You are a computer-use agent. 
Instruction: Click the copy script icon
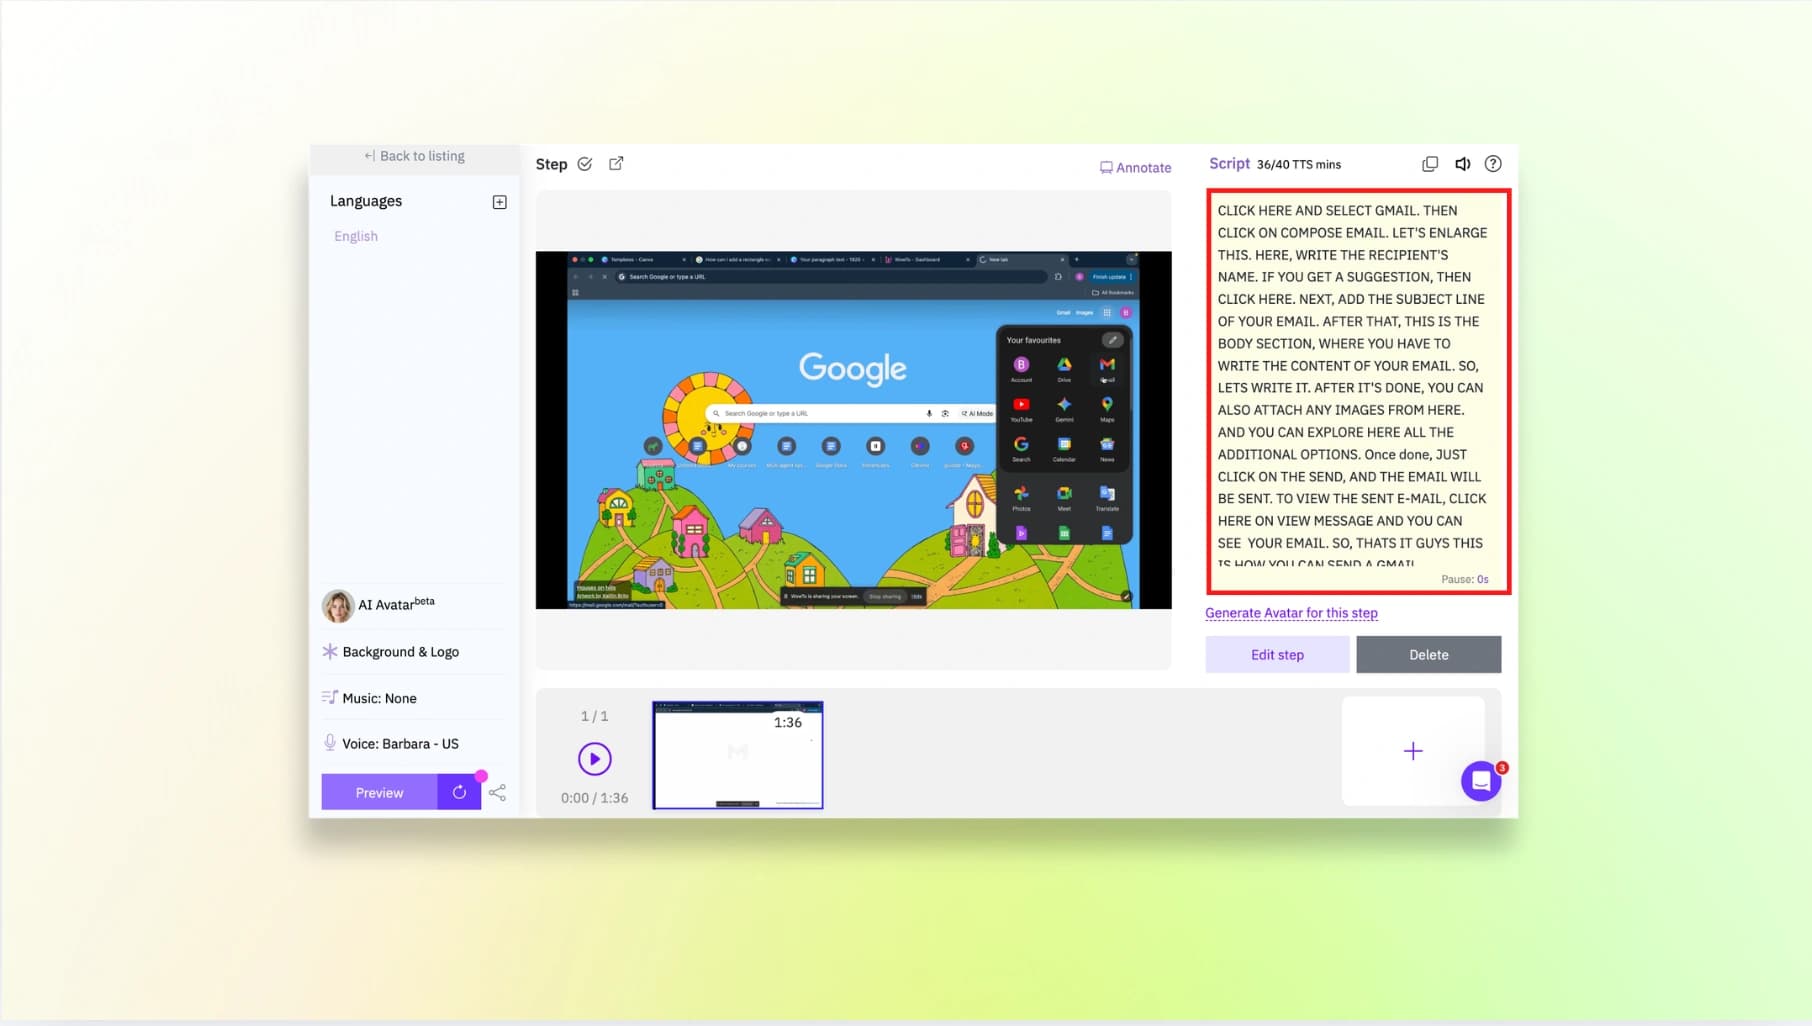1430,164
